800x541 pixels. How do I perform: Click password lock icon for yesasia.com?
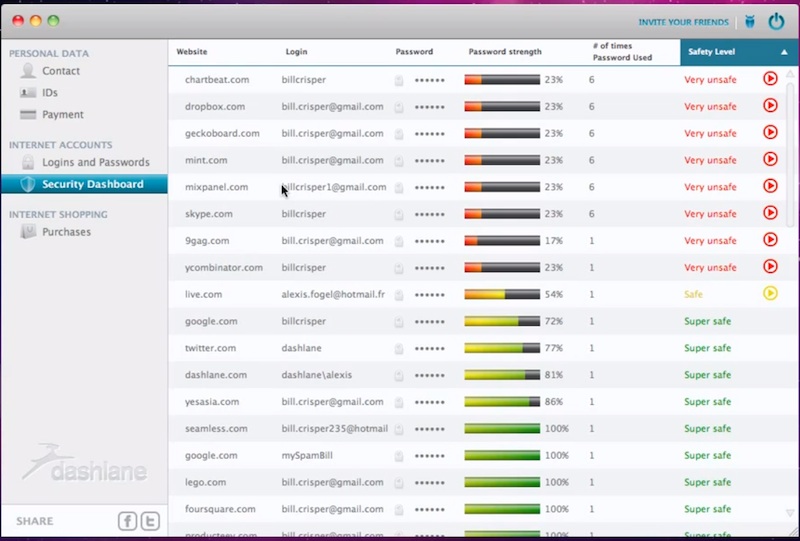point(399,402)
